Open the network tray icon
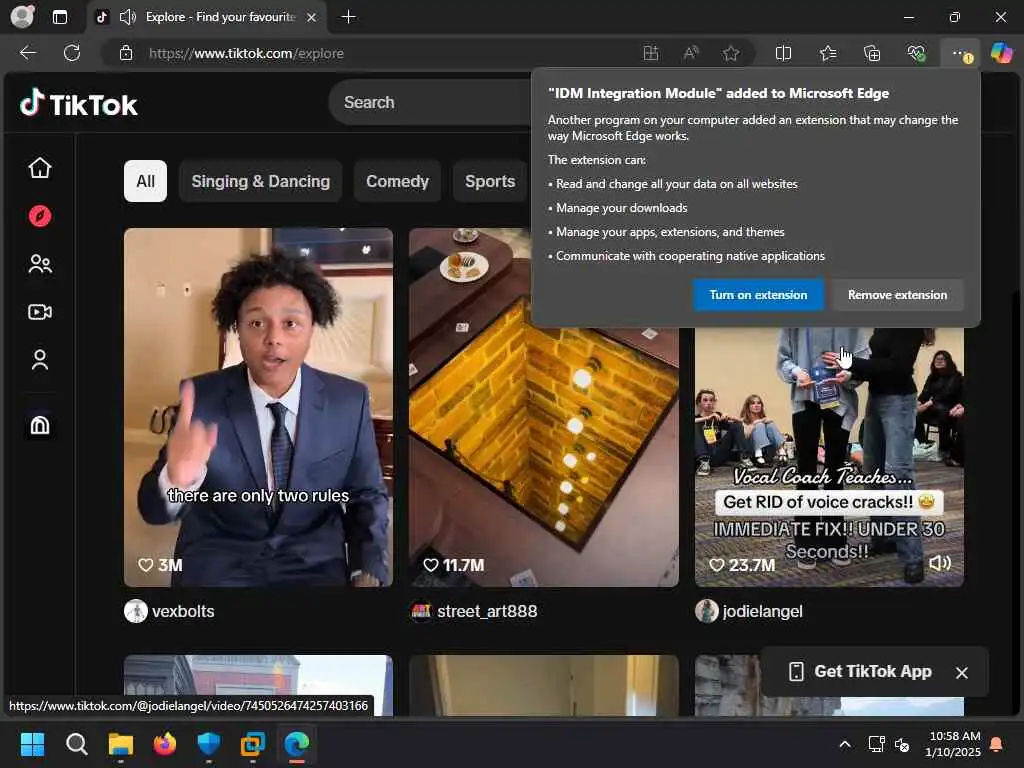Viewport: 1024px width, 768px height. coord(876,744)
